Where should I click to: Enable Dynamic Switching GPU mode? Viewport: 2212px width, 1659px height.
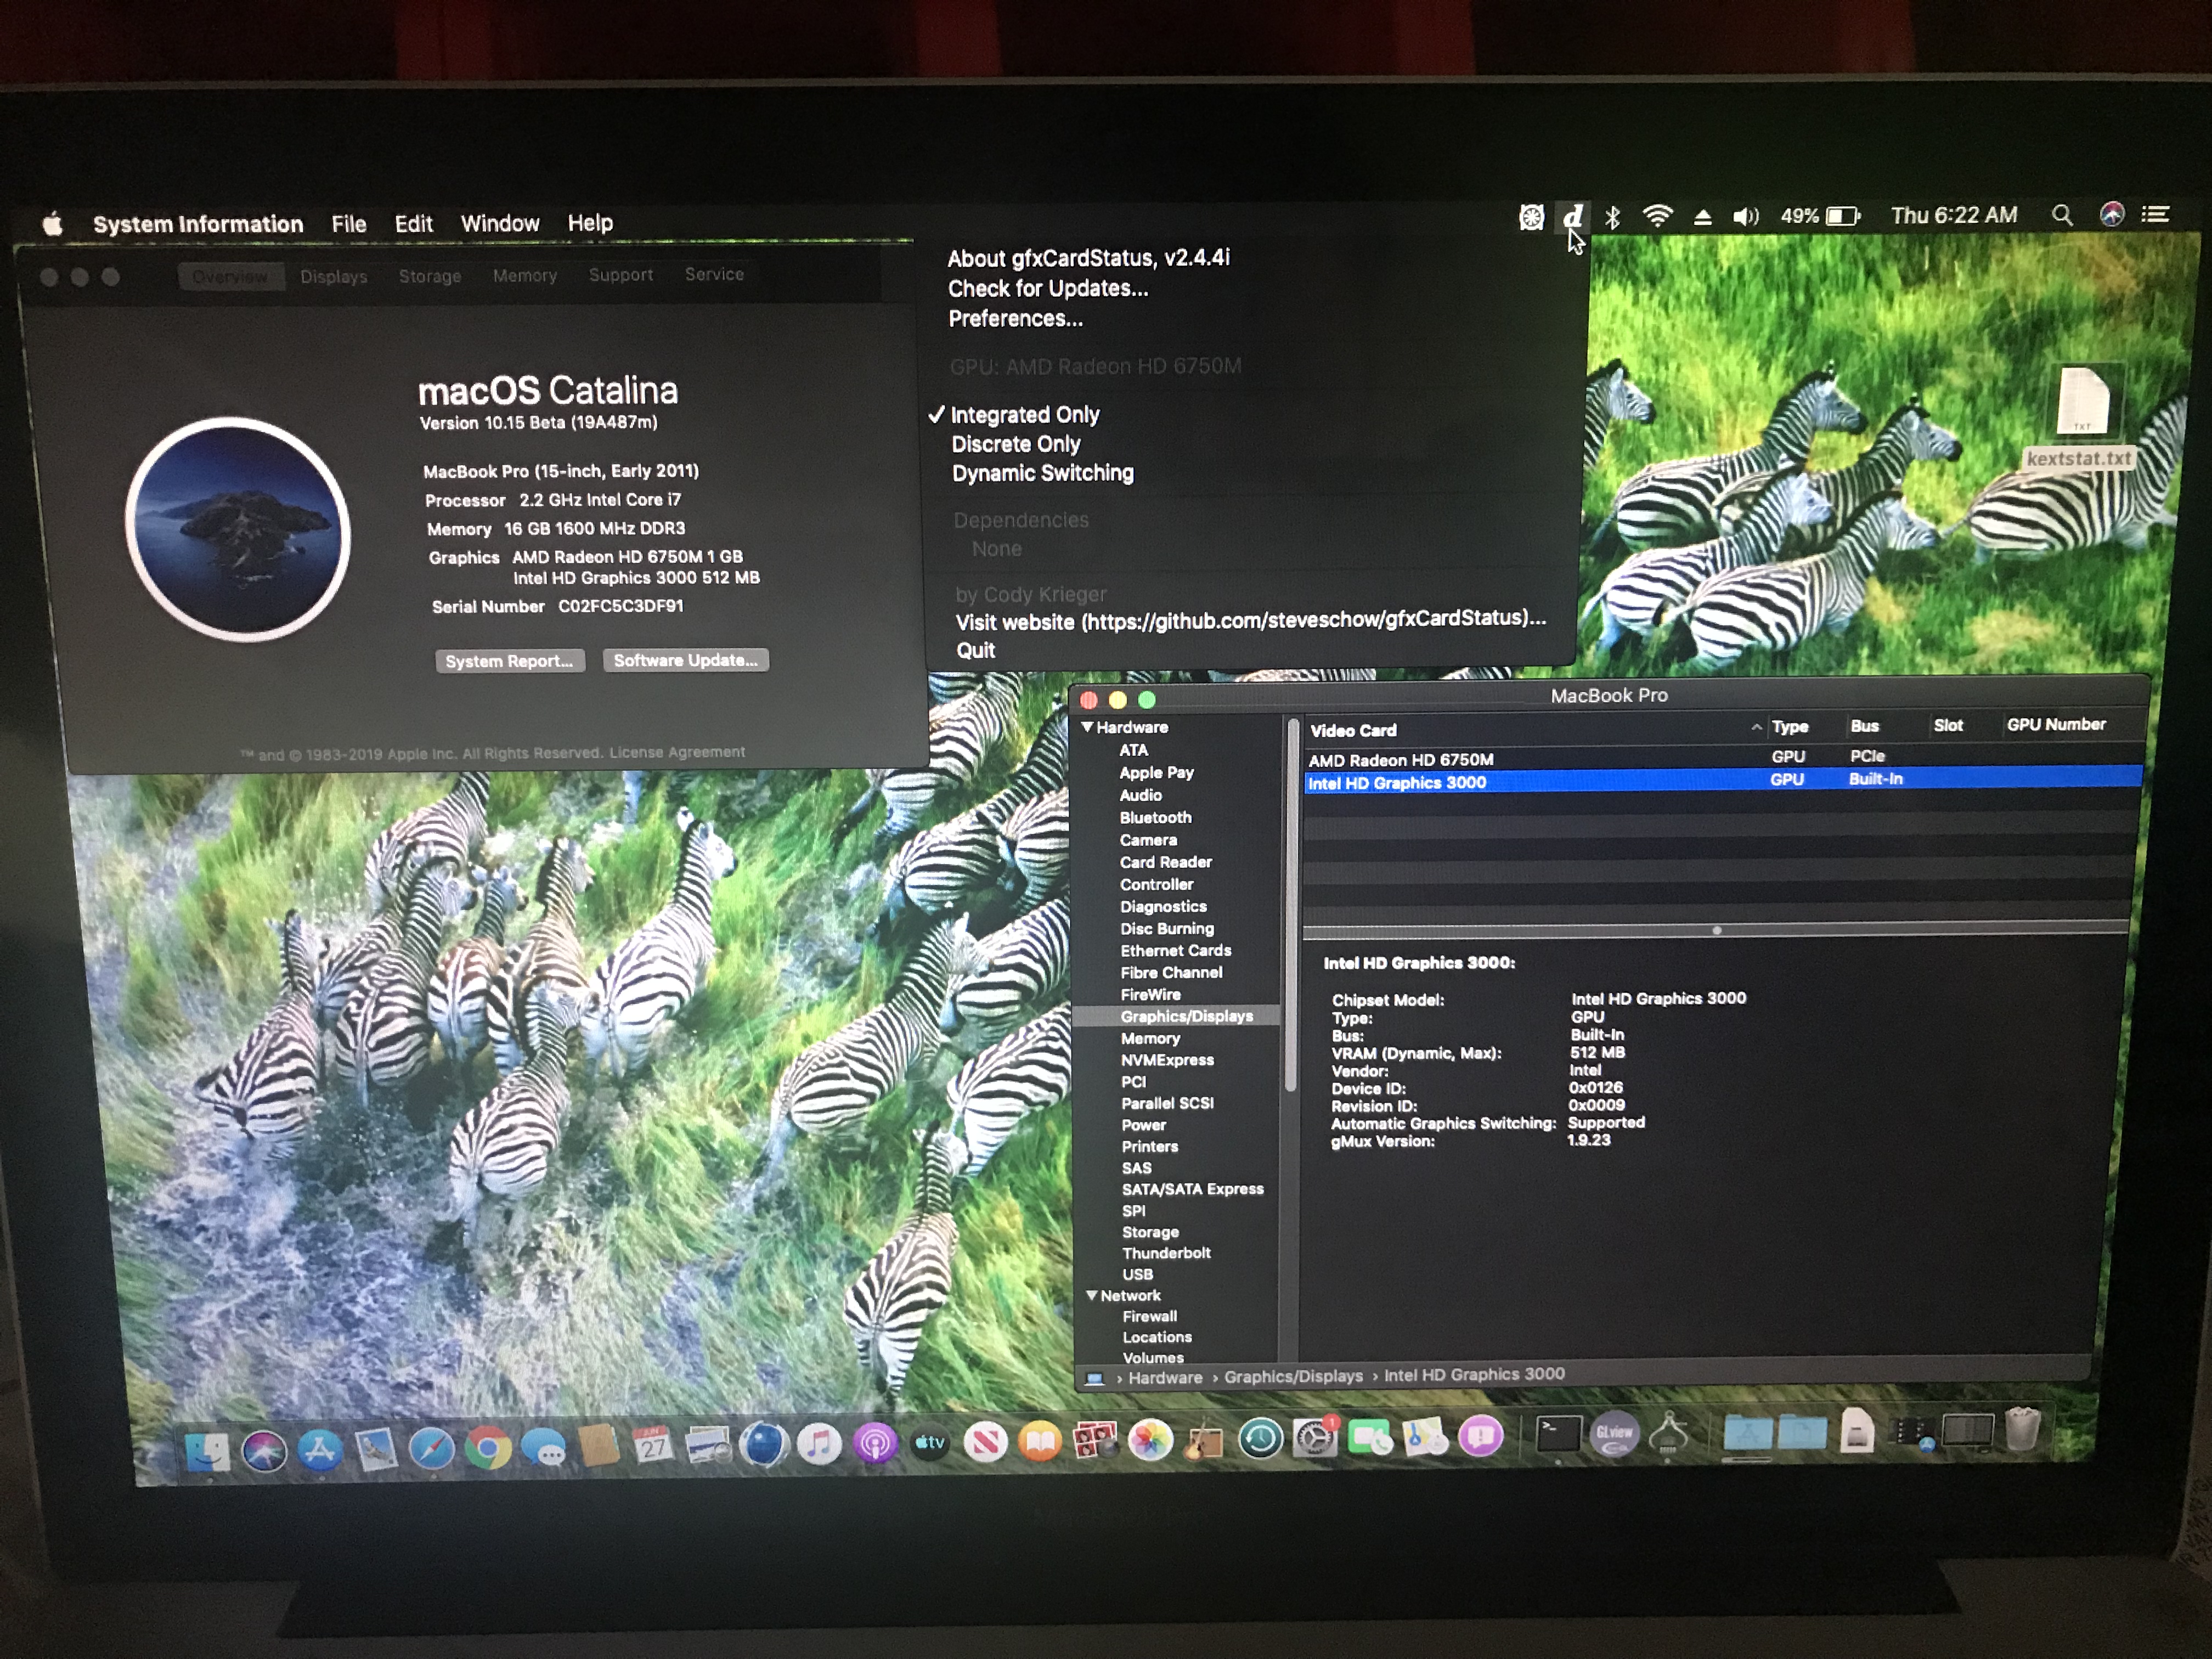point(1042,473)
